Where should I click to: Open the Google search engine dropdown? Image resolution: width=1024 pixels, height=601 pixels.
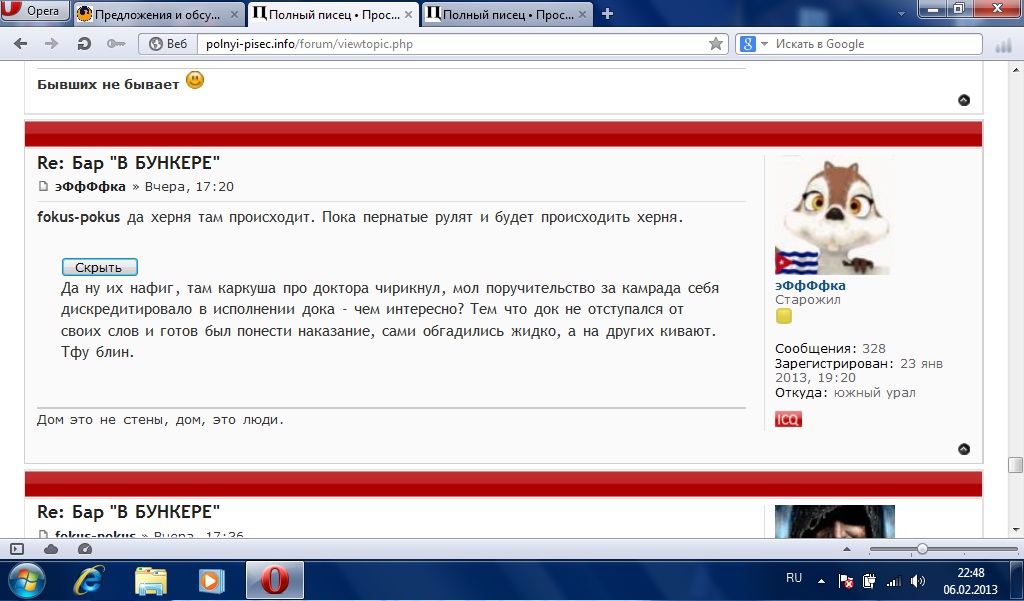pos(754,44)
